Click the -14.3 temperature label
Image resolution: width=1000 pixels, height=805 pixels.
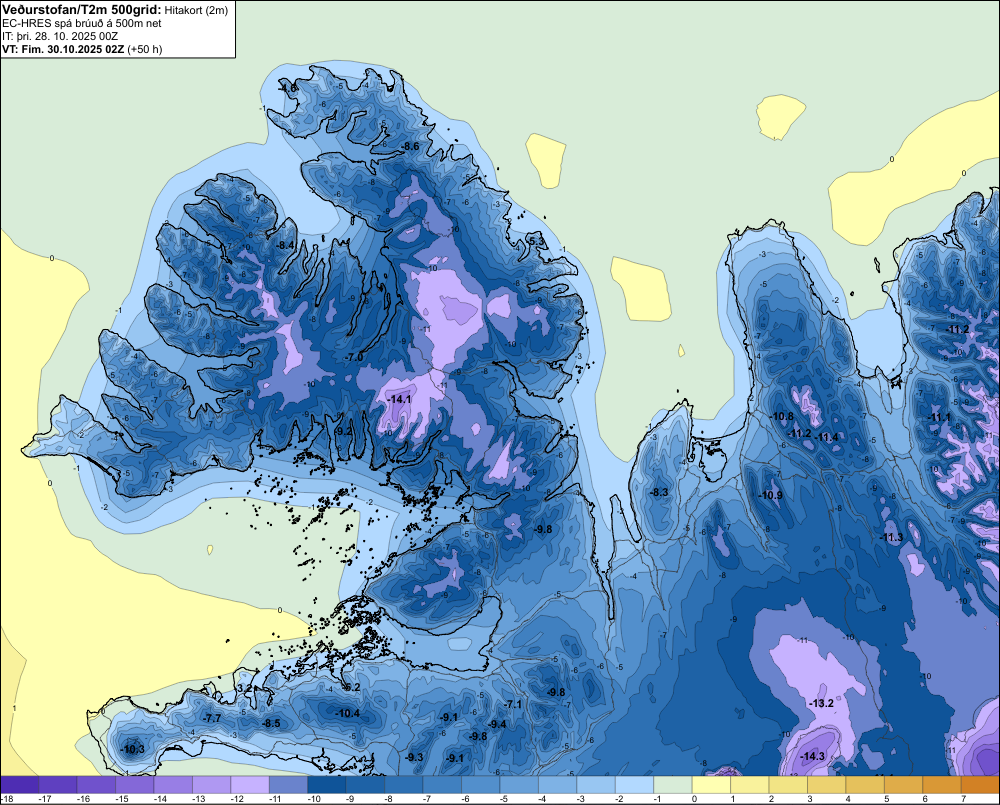[x=812, y=756]
